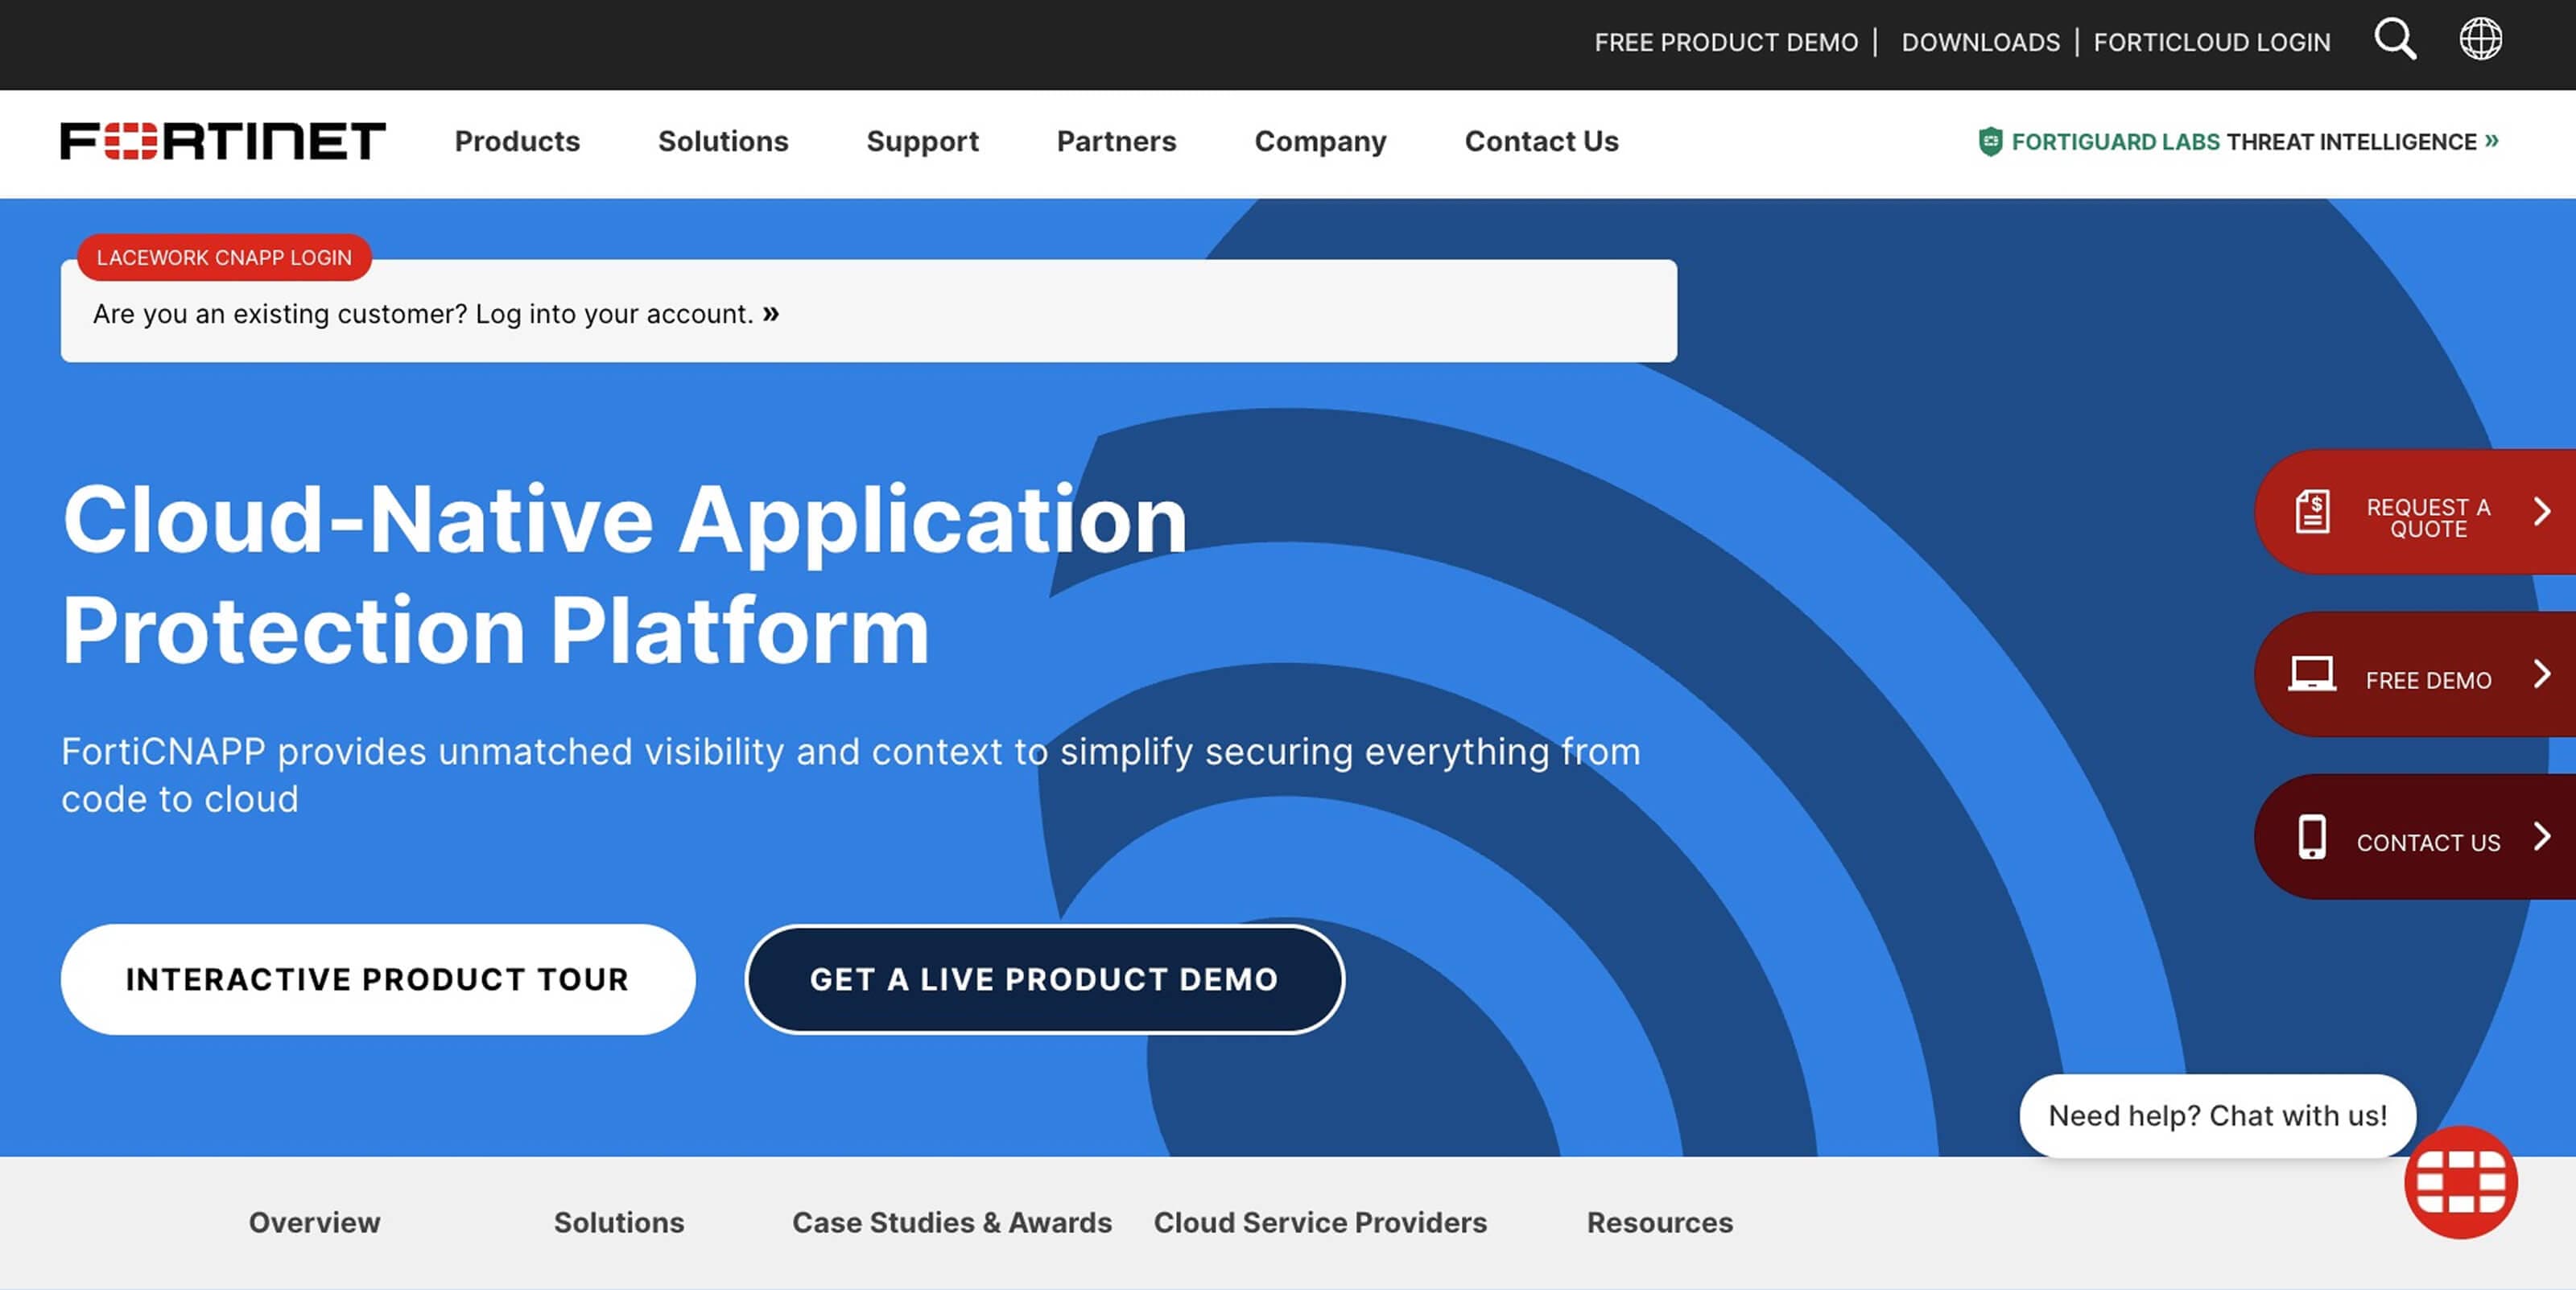Click the quote document icon
The width and height of the screenshot is (2576, 1290).
pos(2312,512)
